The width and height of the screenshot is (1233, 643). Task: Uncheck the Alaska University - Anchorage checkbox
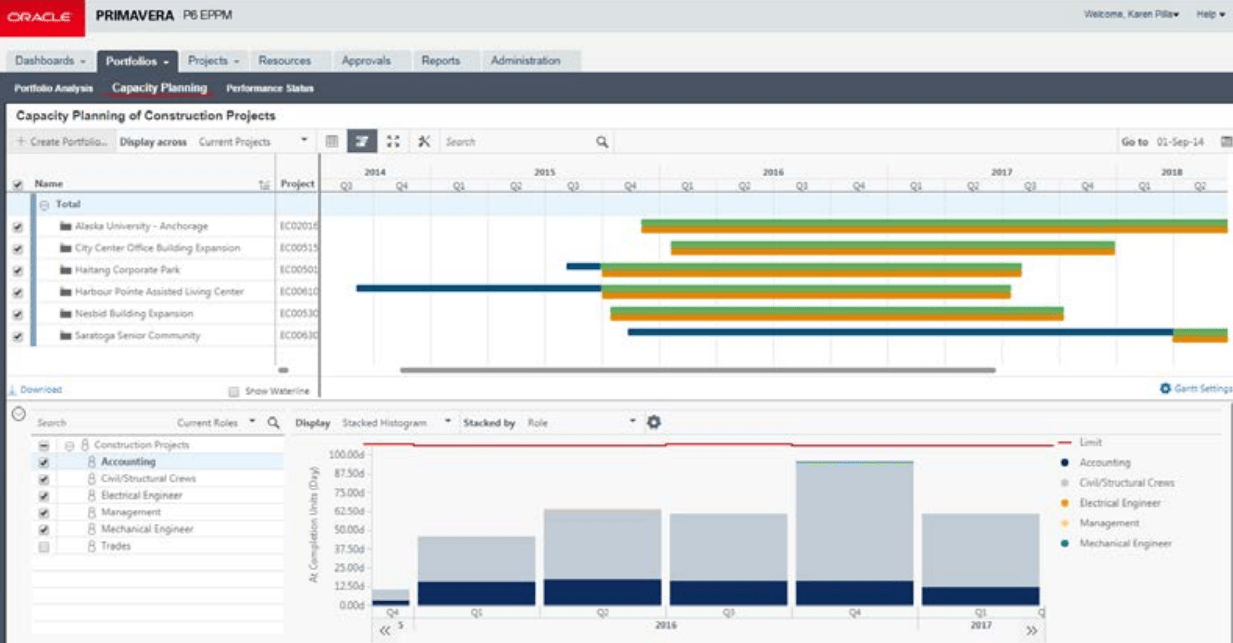pos(17,227)
